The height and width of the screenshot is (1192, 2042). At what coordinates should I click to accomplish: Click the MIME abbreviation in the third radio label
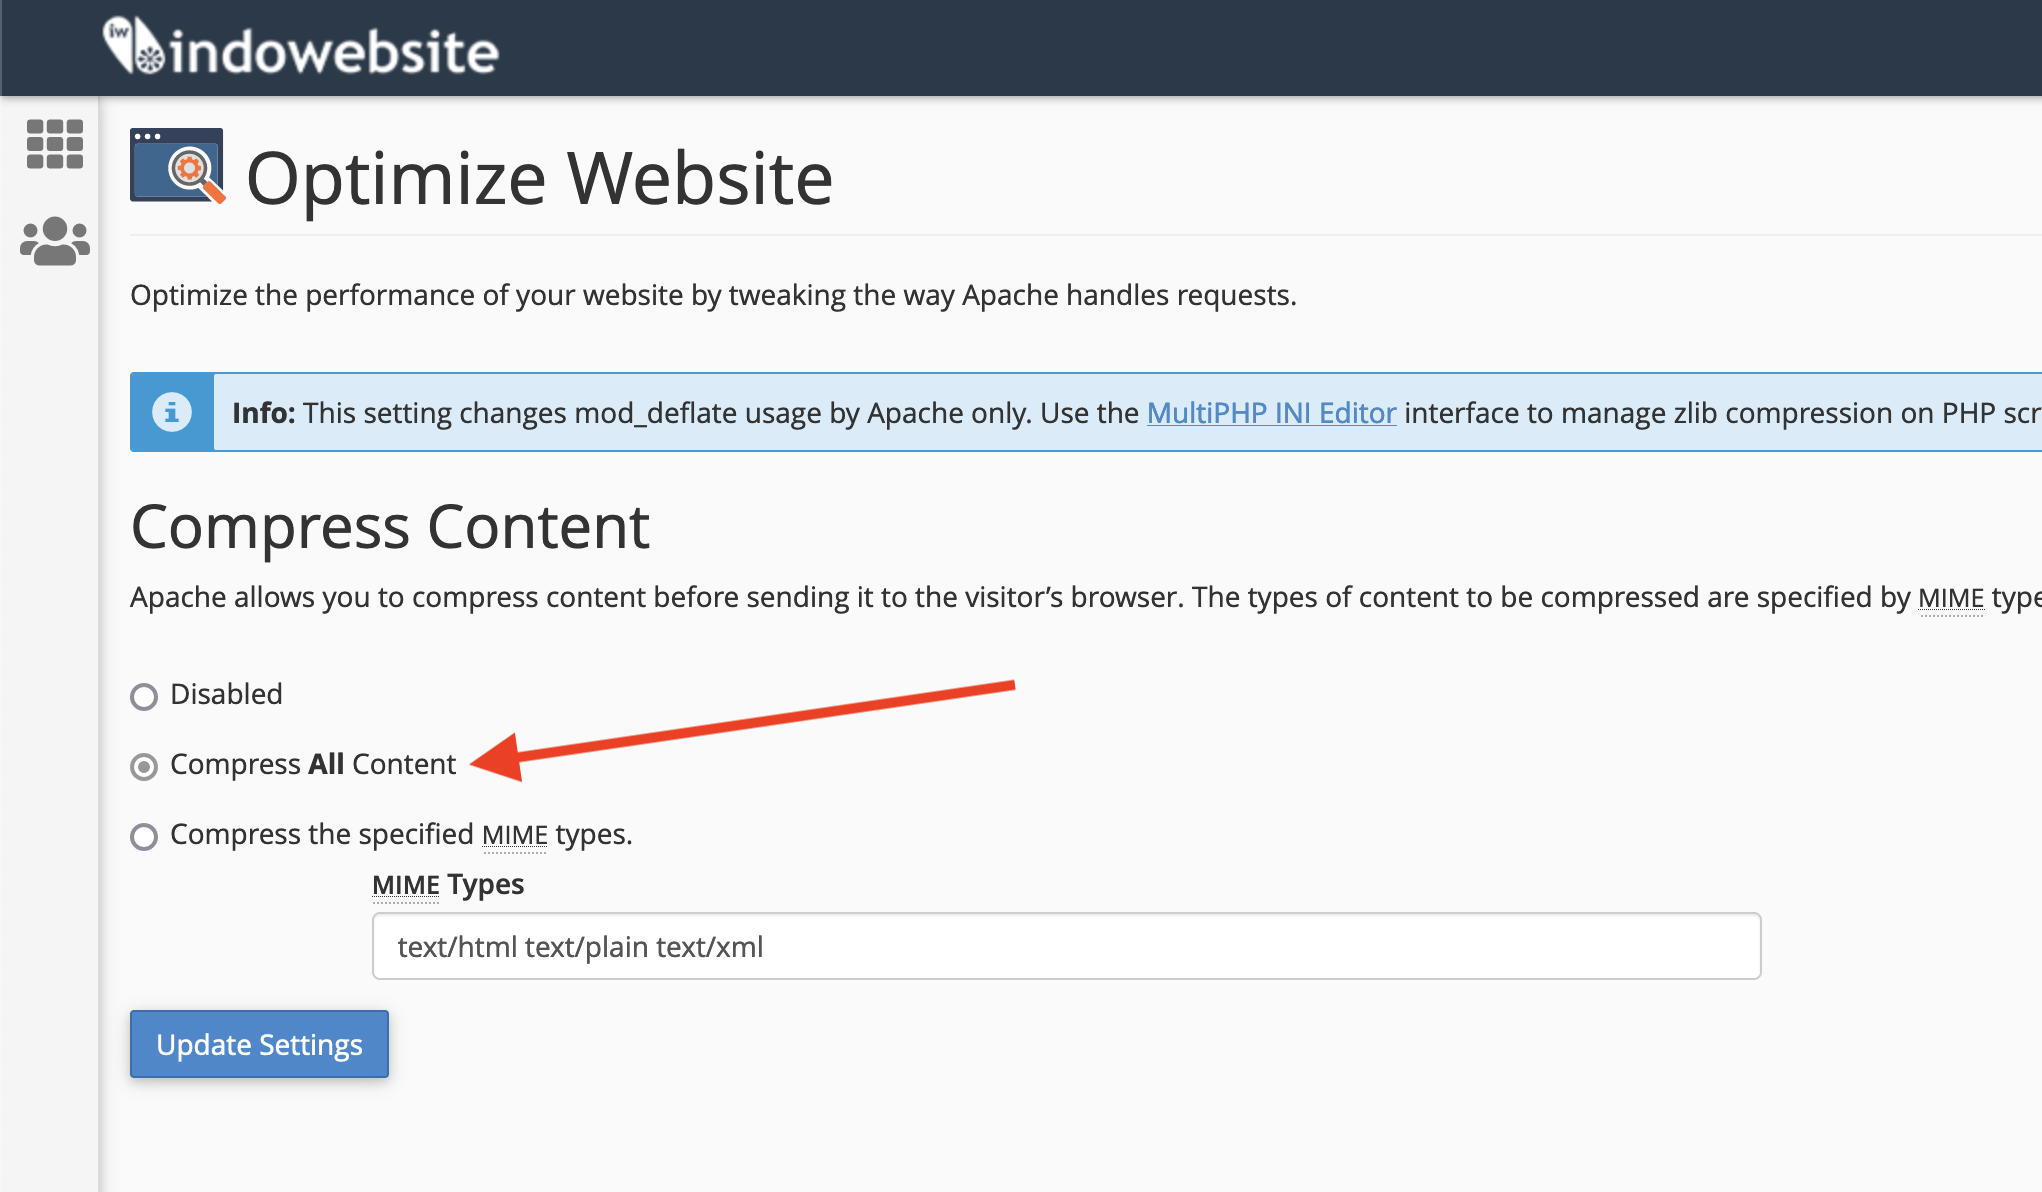coord(514,835)
